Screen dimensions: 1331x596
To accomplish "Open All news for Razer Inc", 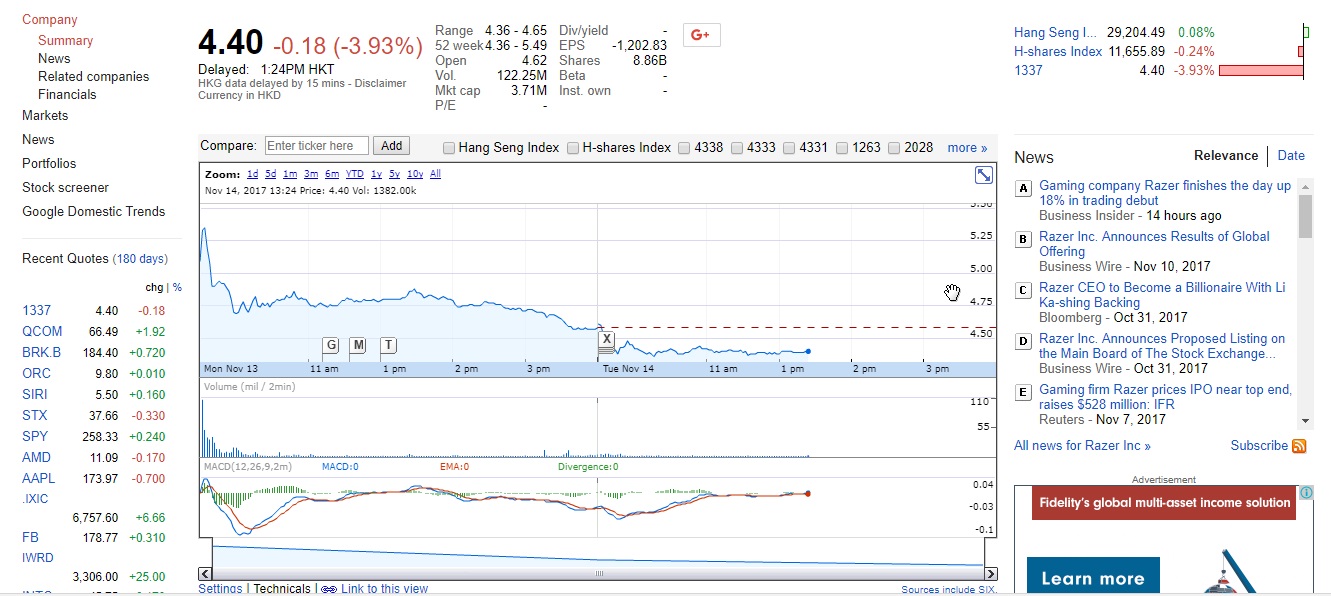I will tap(1082, 446).
